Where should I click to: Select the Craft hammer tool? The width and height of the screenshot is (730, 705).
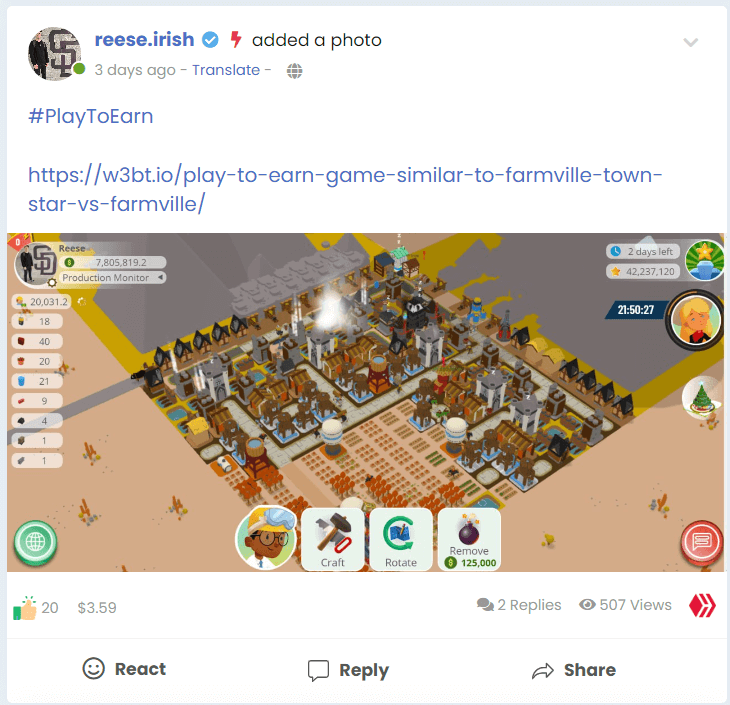point(332,539)
